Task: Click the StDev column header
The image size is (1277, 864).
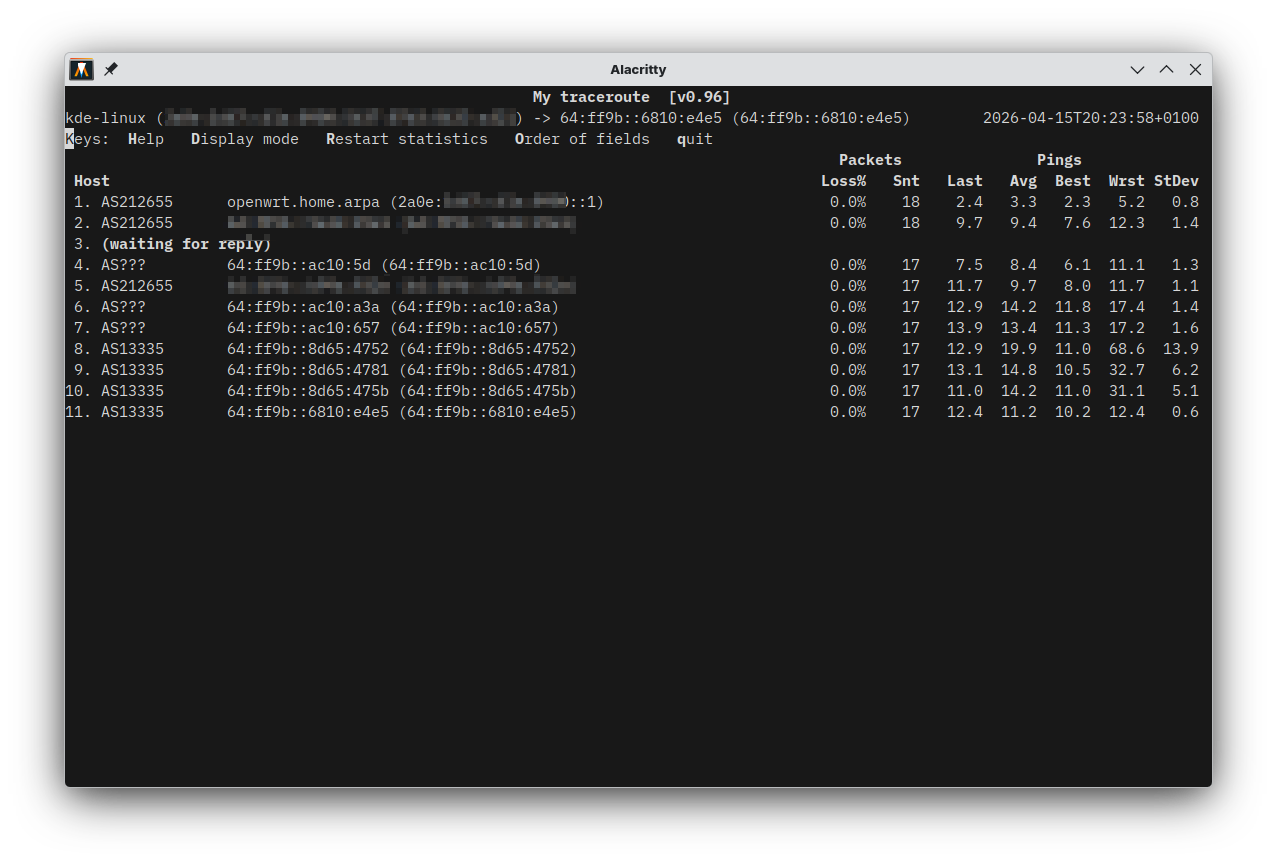Action: [x=1176, y=181]
